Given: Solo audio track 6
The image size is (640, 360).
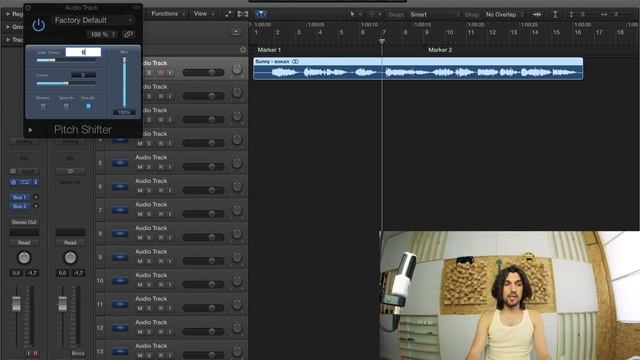Looking at the screenshot, I should tap(149, 191).
